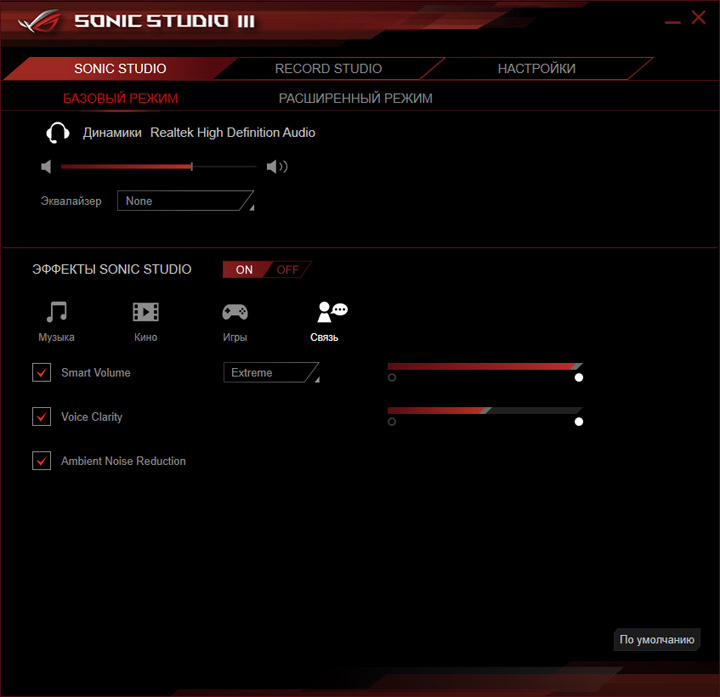Click Smart Volume slider minimum circle
The width and height of the screenshot is (720, 697).
point(392,377)
